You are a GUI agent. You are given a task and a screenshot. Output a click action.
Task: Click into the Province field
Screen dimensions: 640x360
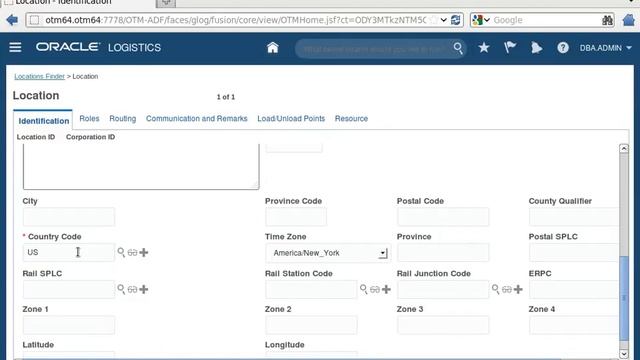click(442, 253)
